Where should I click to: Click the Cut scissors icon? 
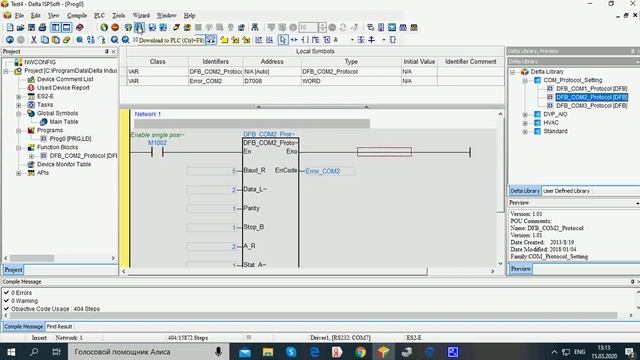34,40
